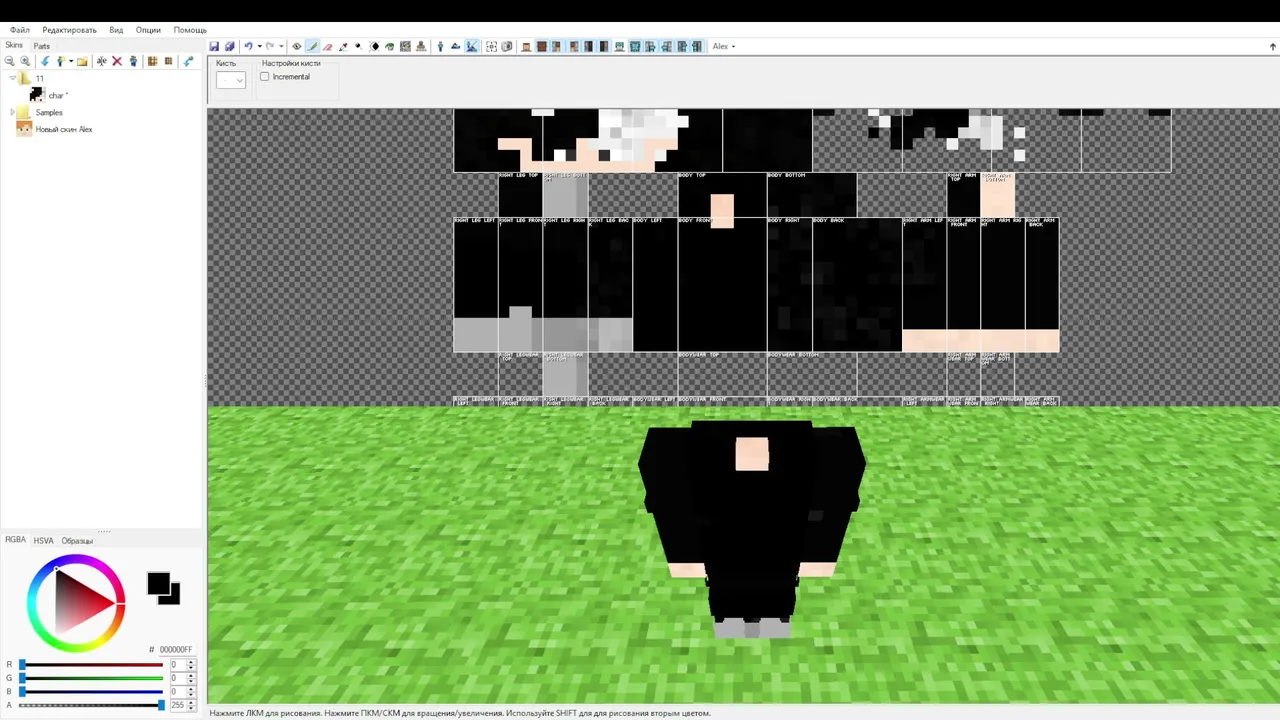Select the Dodge/Burn tool
The image size is (1280, 720).
pos(358,46)
